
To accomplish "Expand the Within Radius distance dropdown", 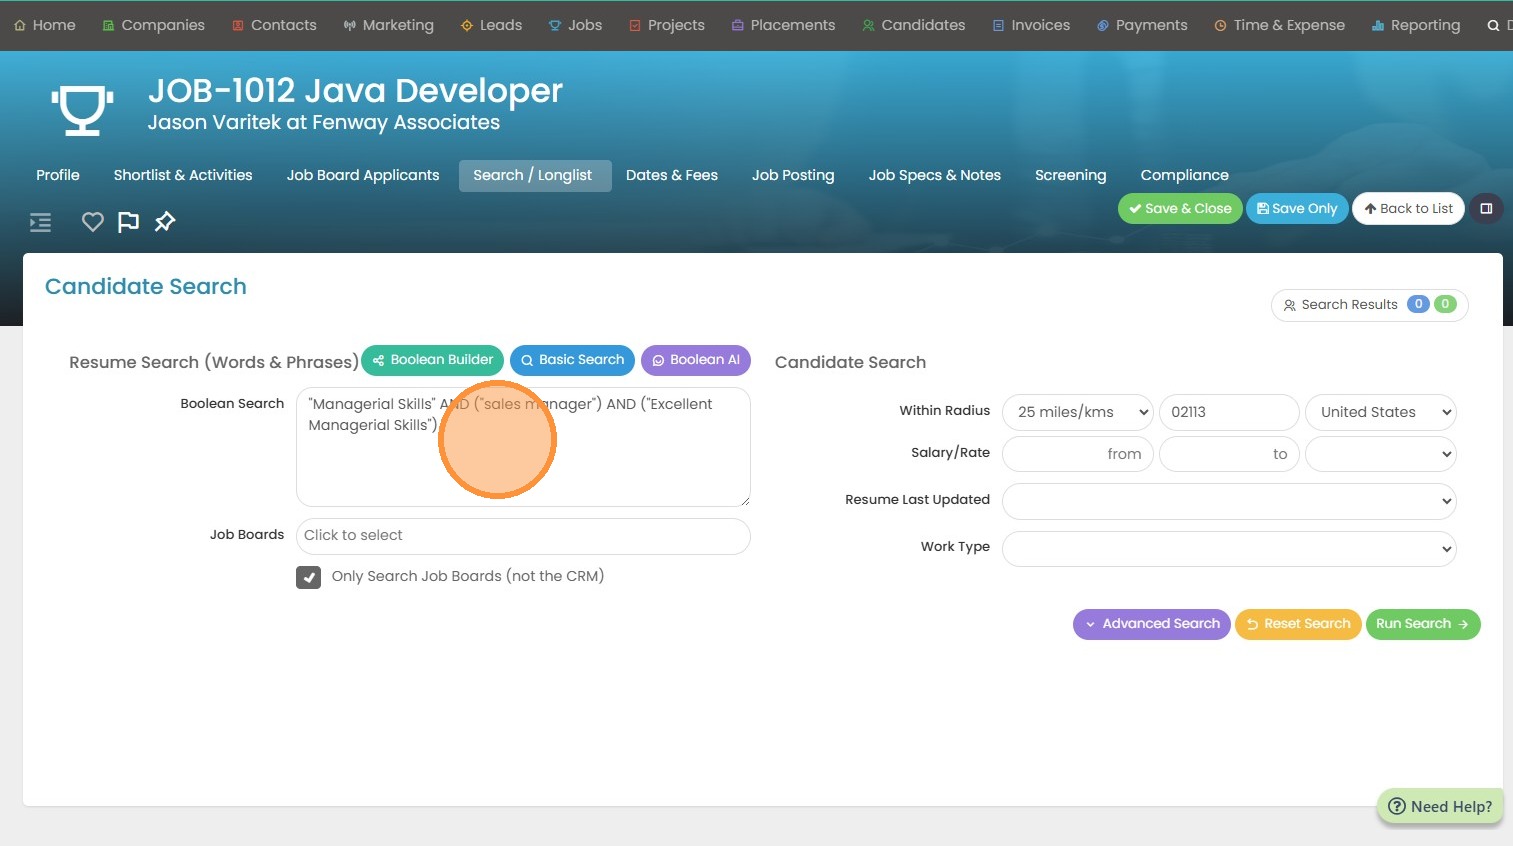I will [x=1078, y=412].
